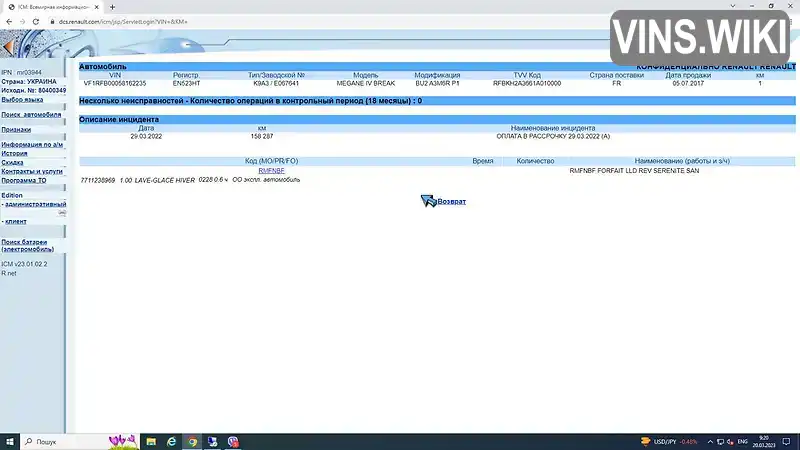Open the taskbar clock and date
Viewport: 800px width, 450px height.
tap(764, 441)
